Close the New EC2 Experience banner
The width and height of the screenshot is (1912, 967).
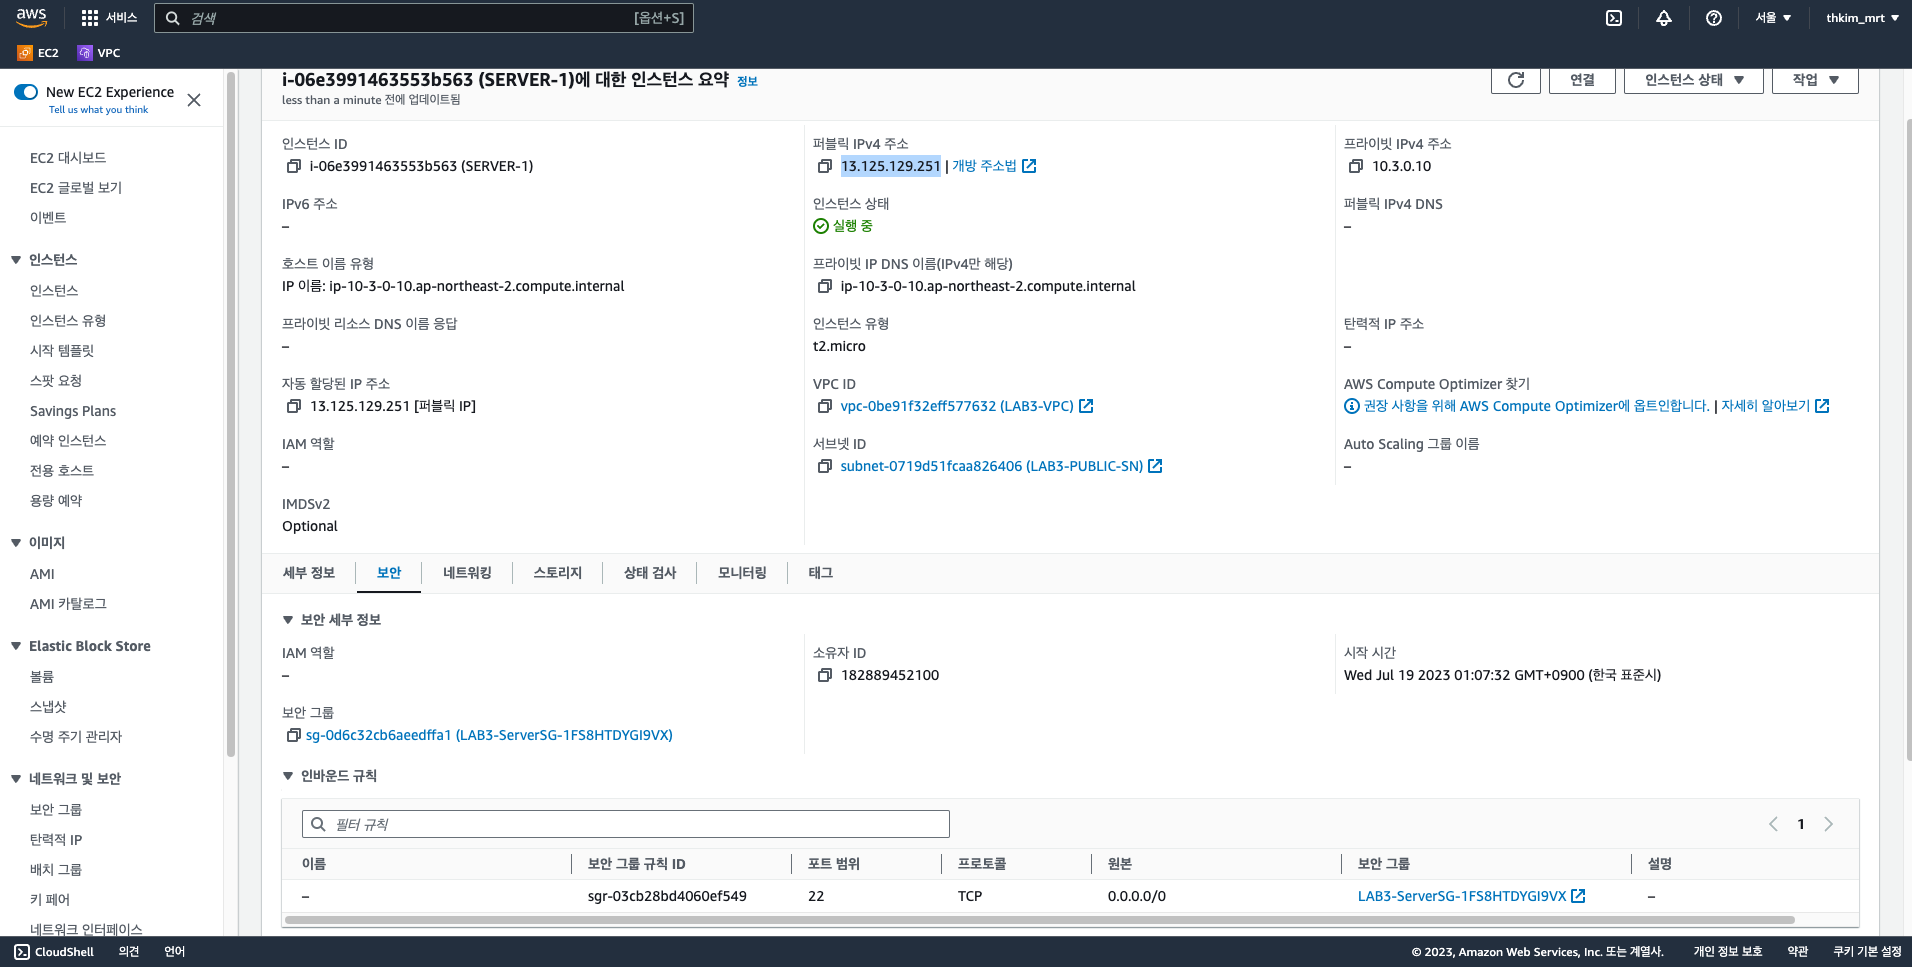point(194,100)
